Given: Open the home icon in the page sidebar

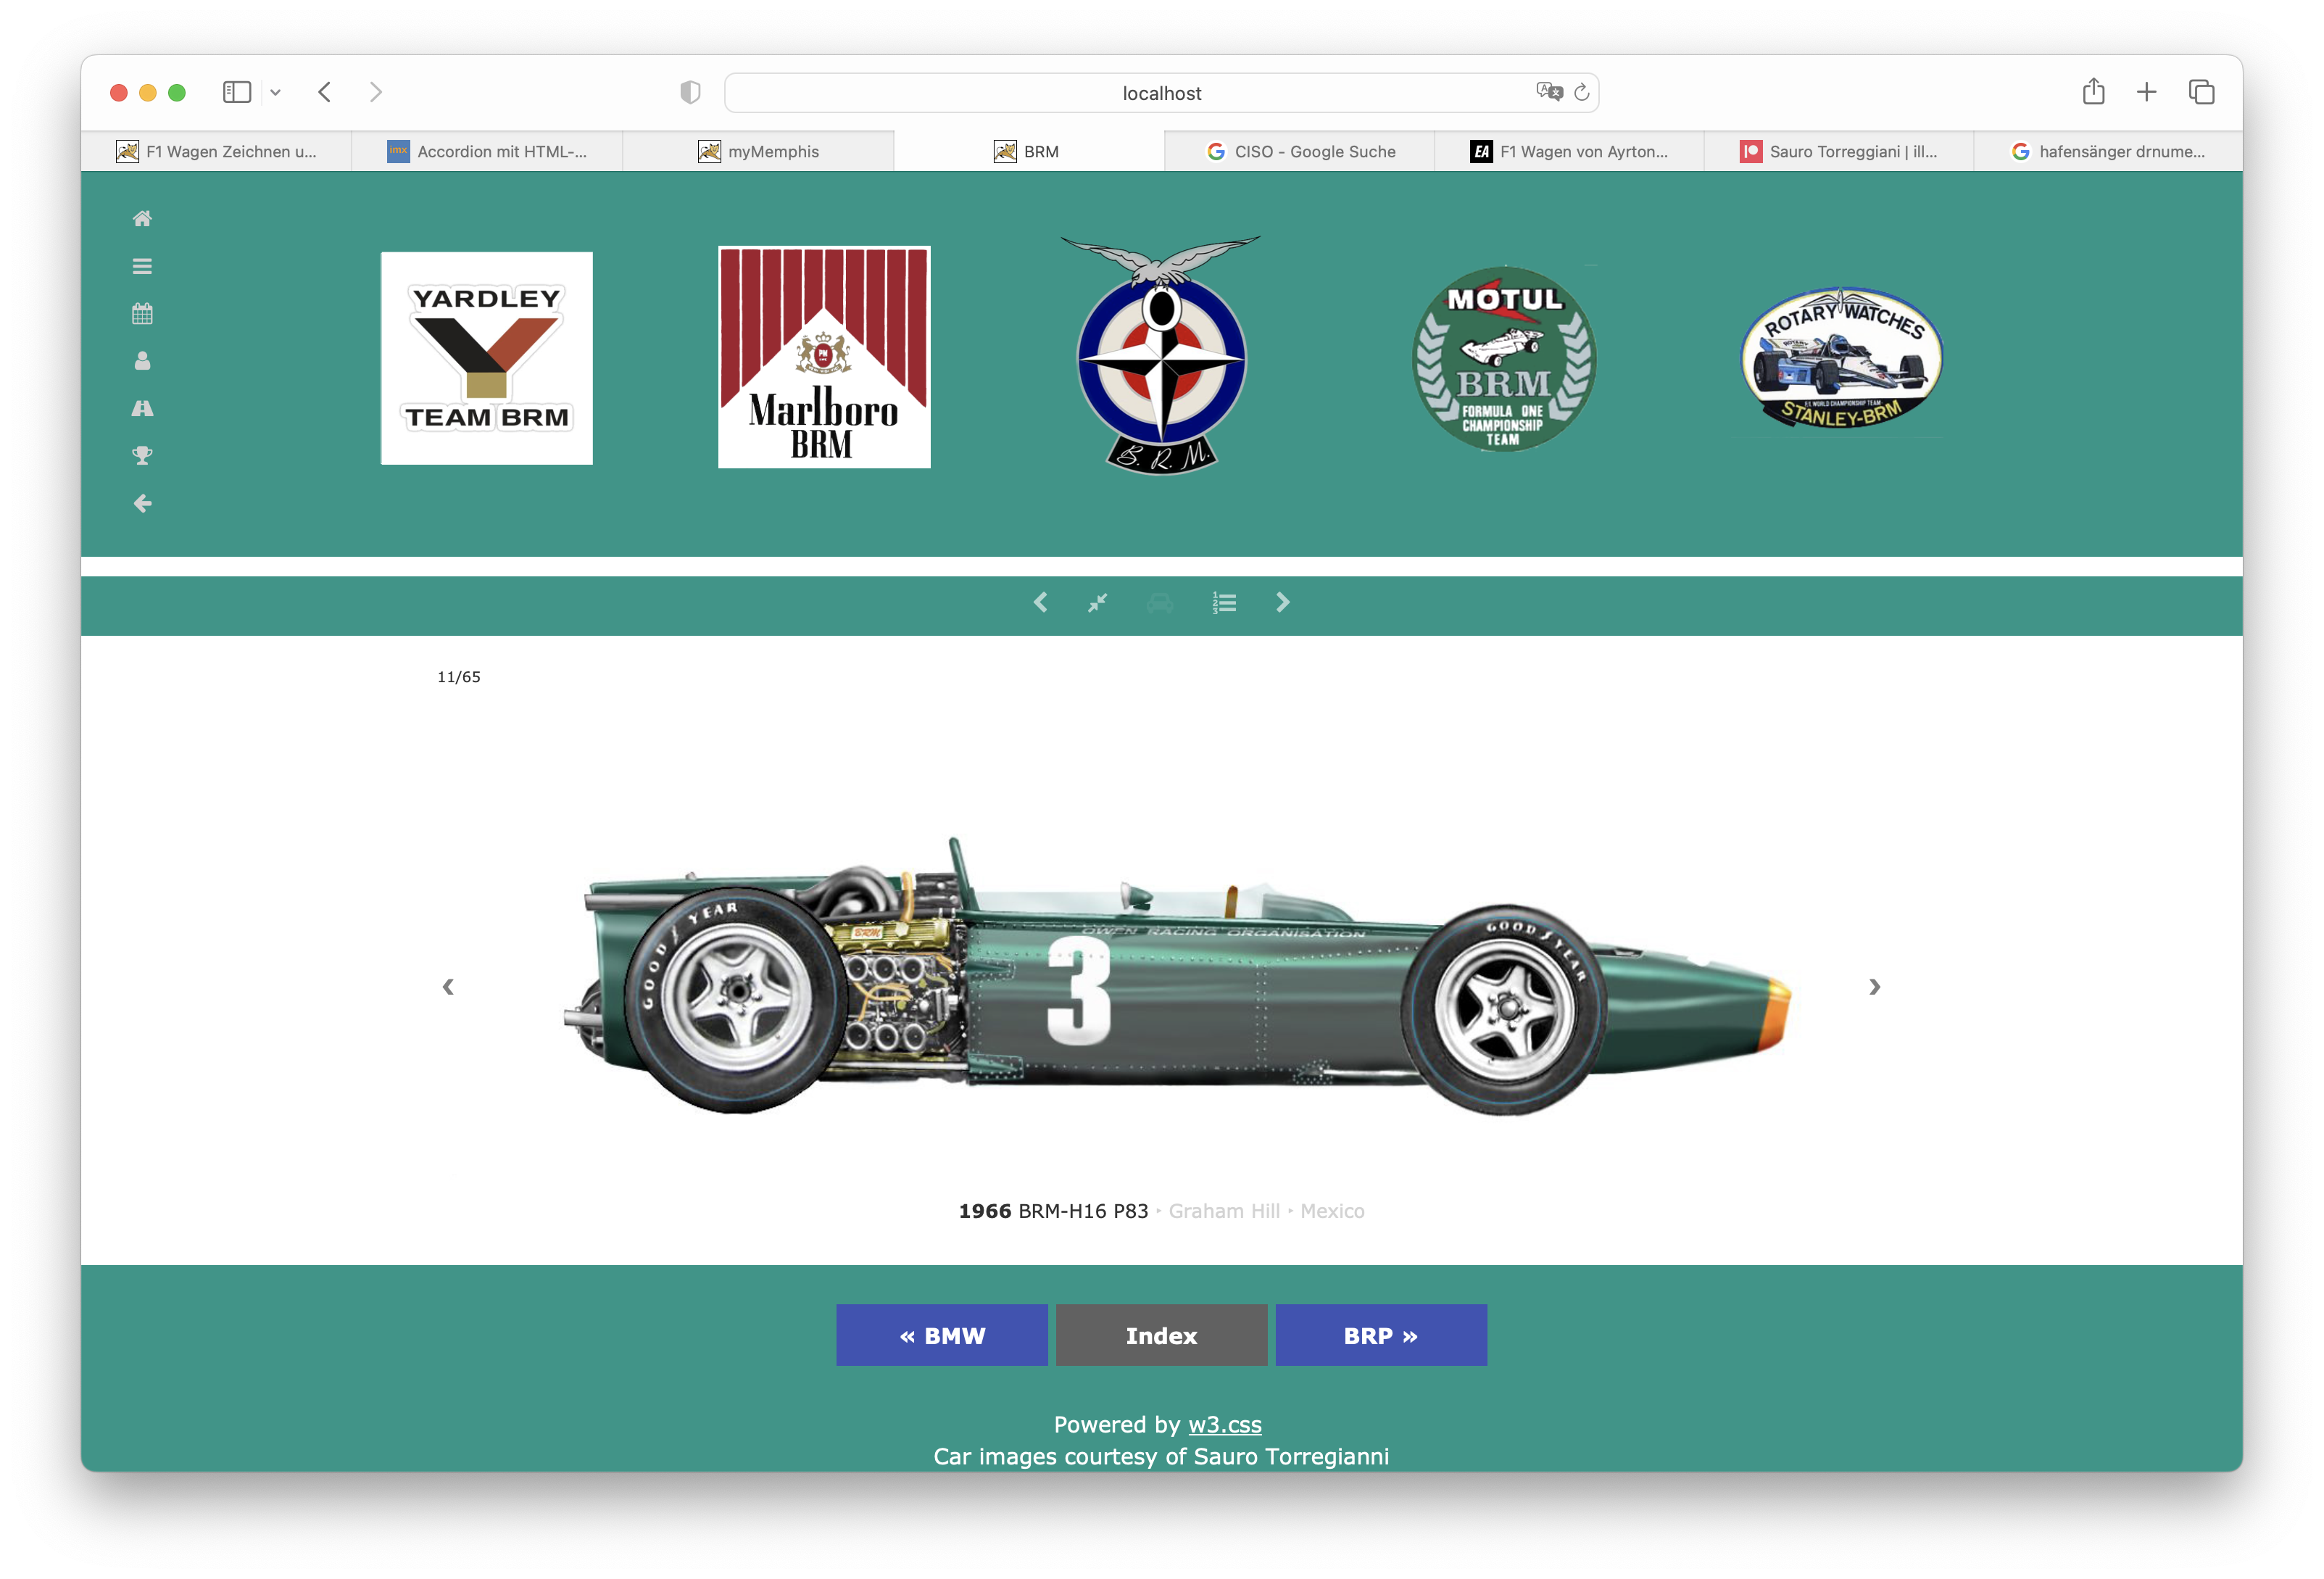Looking at the screenshot, I should (x=142, y=218).
